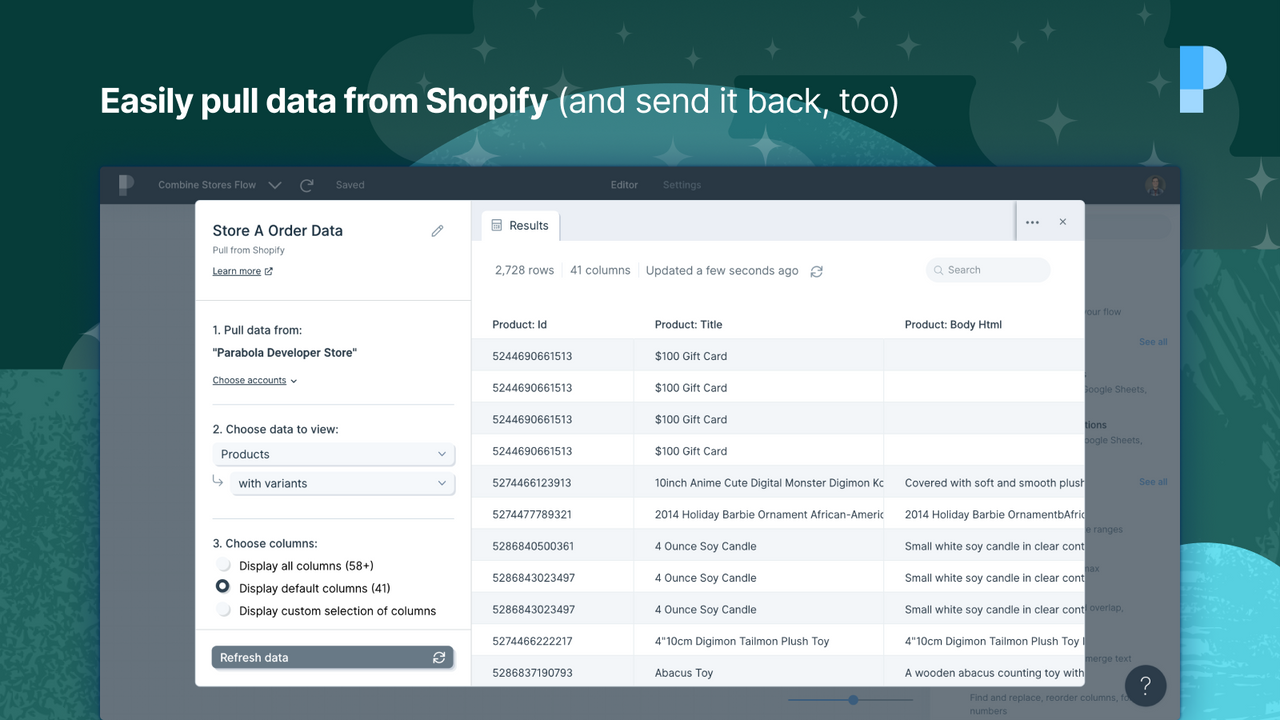
Task: Select Display default columns (41)
Action: pos(223,587)
